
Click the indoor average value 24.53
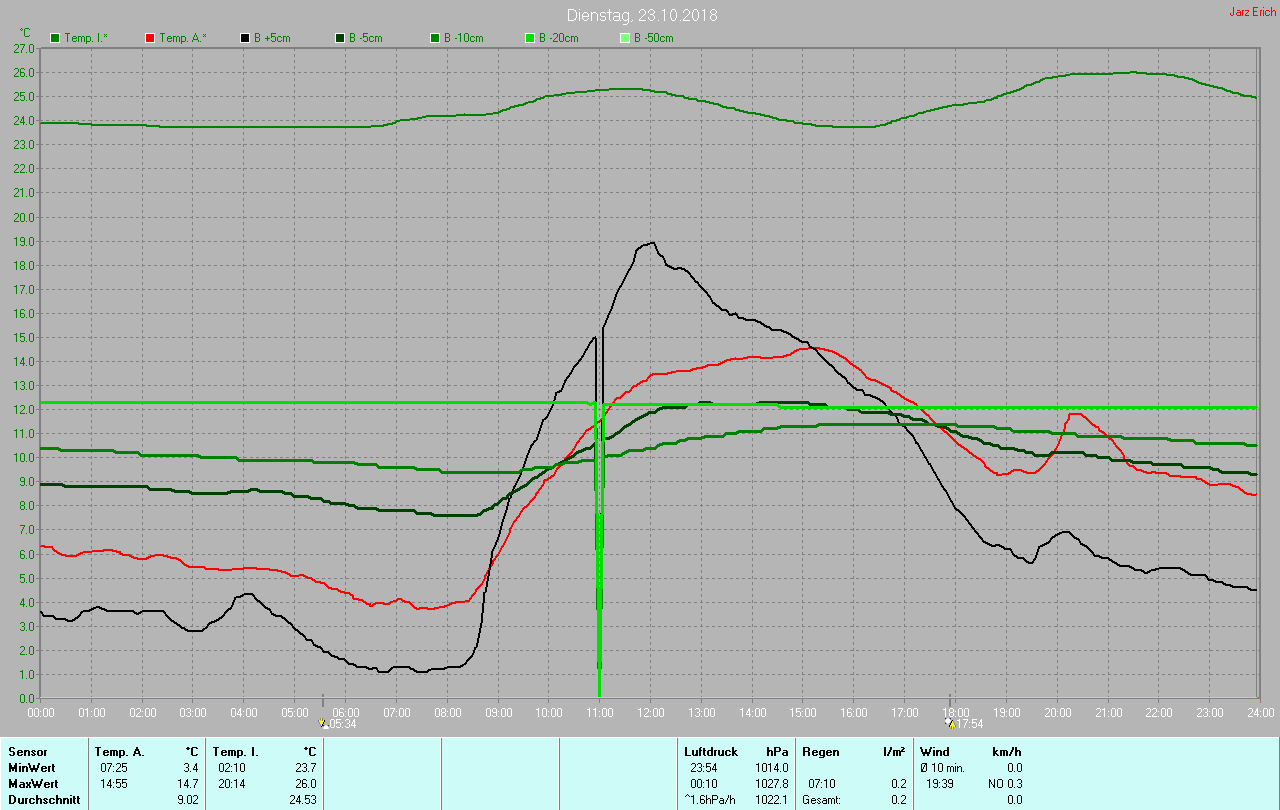click(302, 800)
